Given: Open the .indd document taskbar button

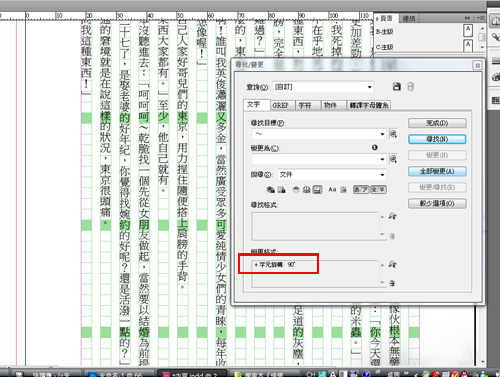Looking at the screenshot, I should pos(192,374).
